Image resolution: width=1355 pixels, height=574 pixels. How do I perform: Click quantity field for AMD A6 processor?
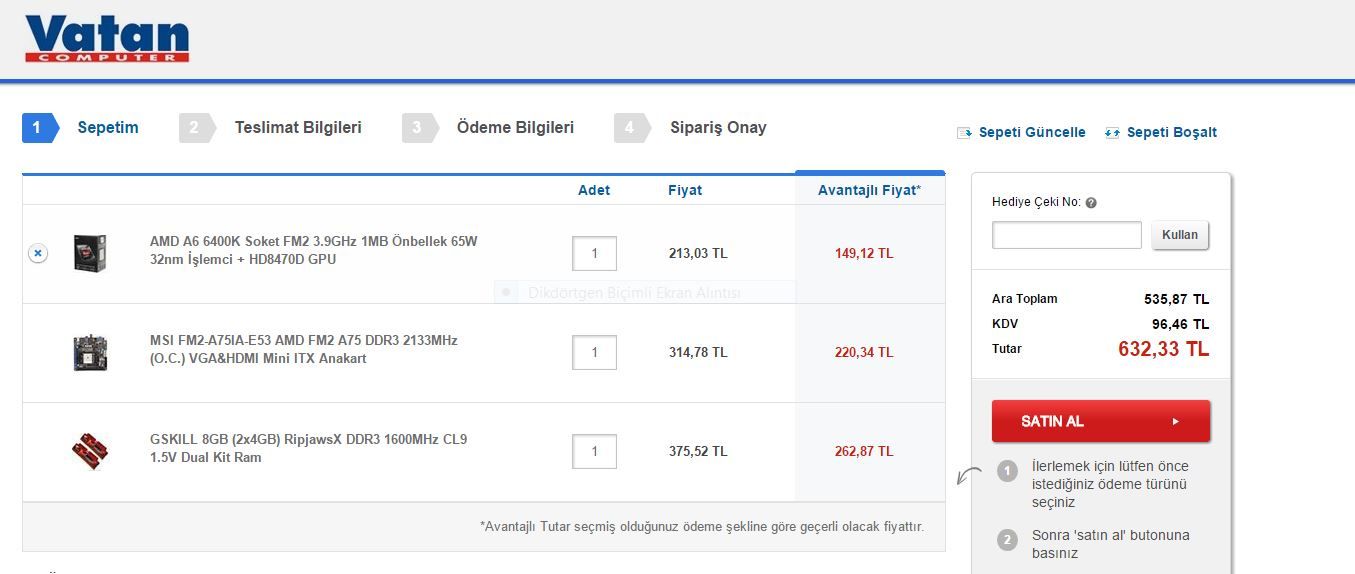[x=594, y=254]
